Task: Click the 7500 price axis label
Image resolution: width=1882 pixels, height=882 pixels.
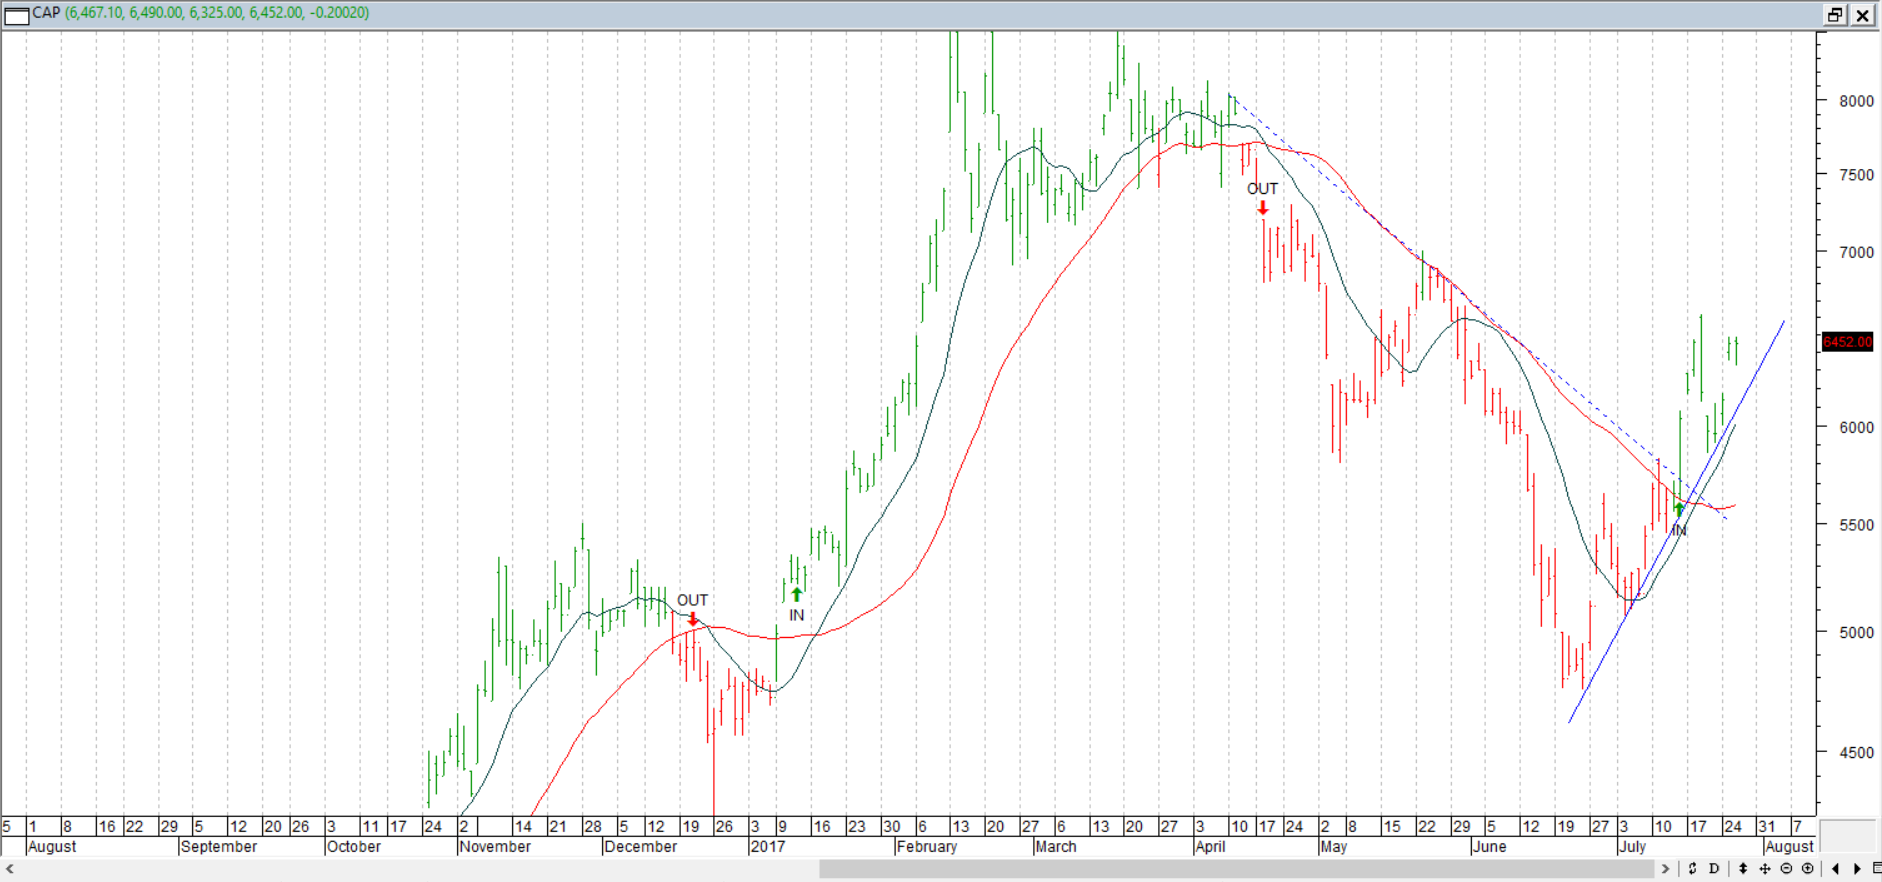Action: pos(1856,175)
